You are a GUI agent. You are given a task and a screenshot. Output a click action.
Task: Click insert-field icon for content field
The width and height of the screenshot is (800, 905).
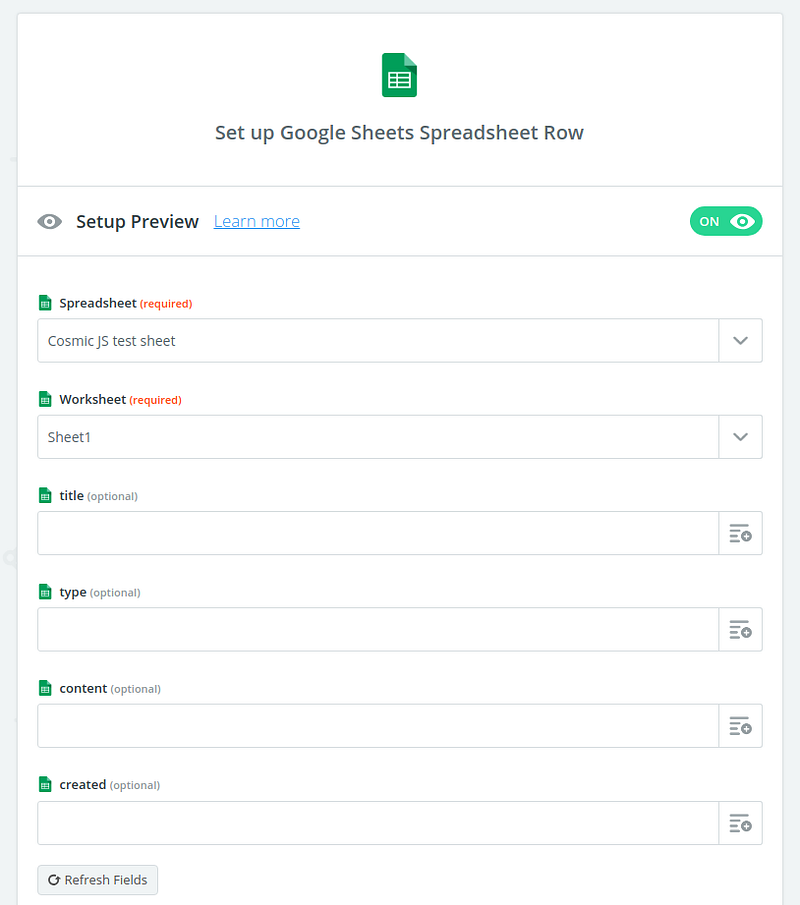coord(740,726)
